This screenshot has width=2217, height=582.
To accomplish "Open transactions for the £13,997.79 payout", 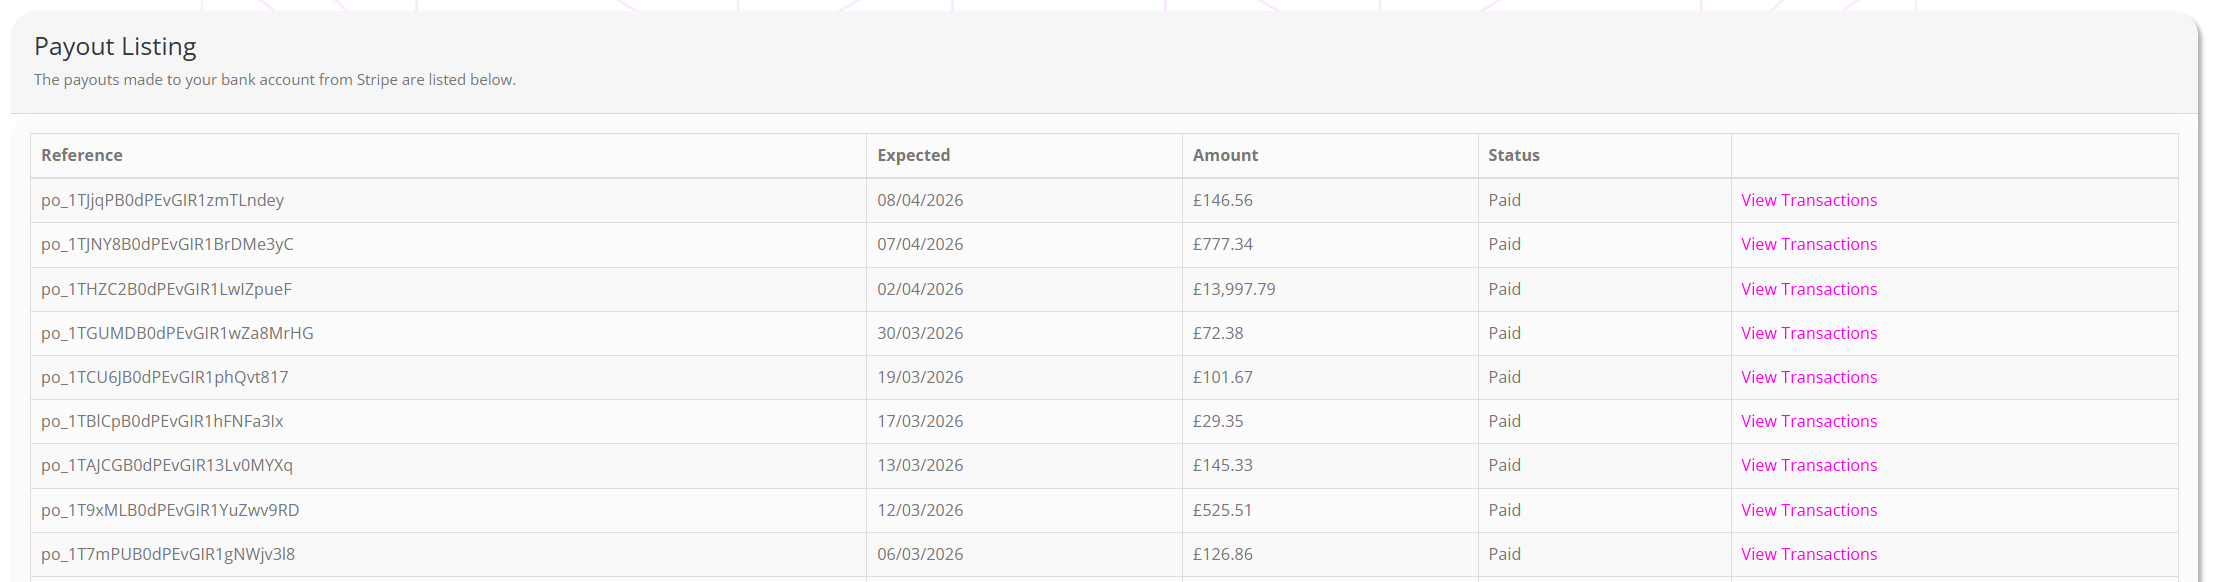I will click(x=1808, y=289).
